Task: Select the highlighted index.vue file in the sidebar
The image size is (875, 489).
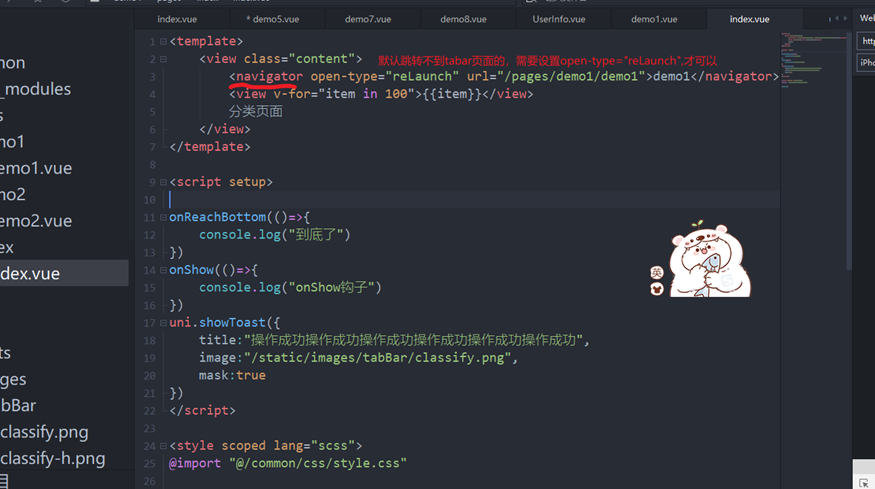Action: coord(64,274)
